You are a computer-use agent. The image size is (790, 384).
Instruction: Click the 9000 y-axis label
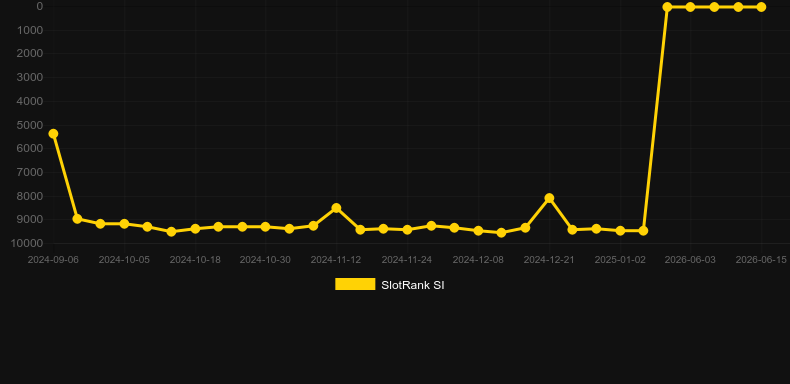point(30,220)
